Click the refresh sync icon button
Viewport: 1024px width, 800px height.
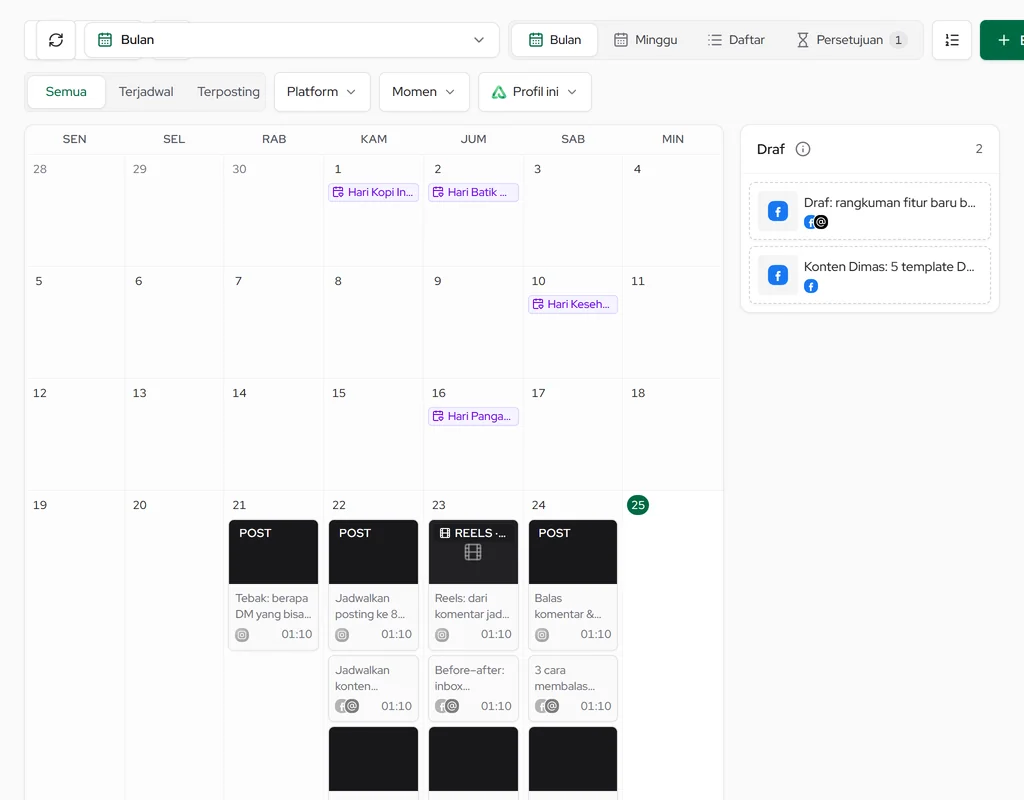(56, 40)
